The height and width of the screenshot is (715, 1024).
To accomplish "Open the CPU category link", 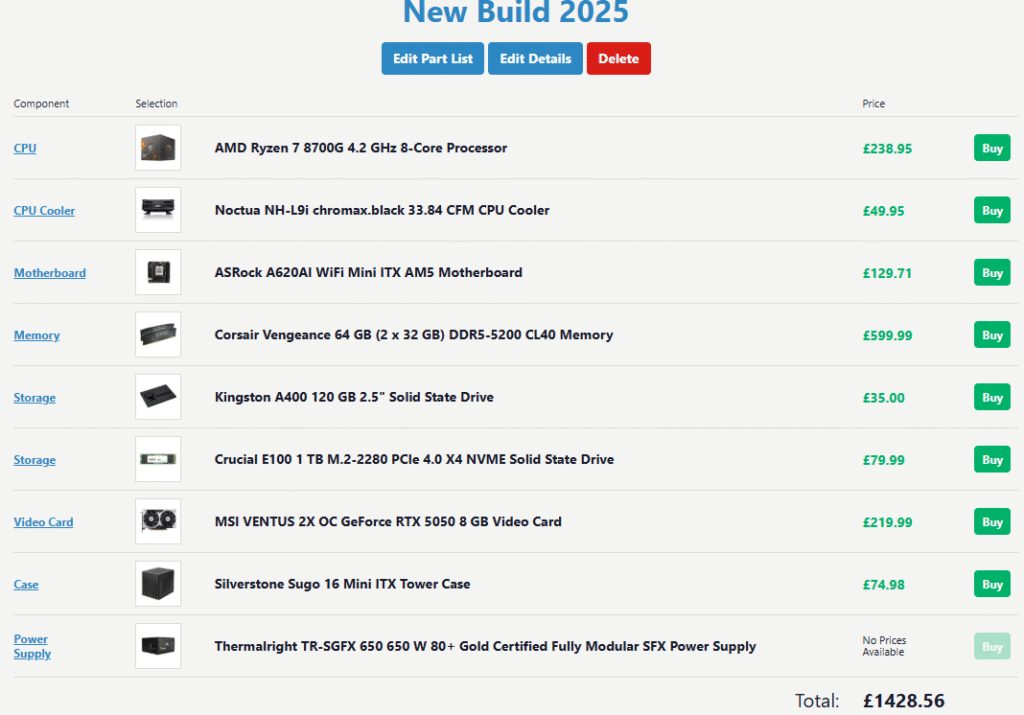I will click(x=25, y=148).
